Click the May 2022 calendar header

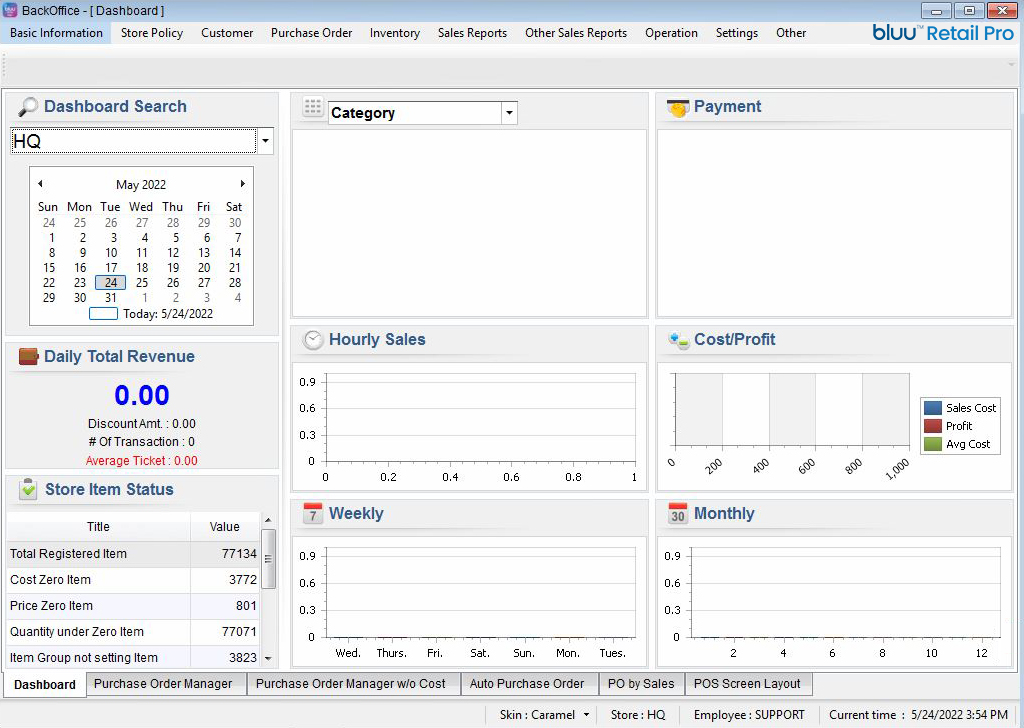point(141,184)
